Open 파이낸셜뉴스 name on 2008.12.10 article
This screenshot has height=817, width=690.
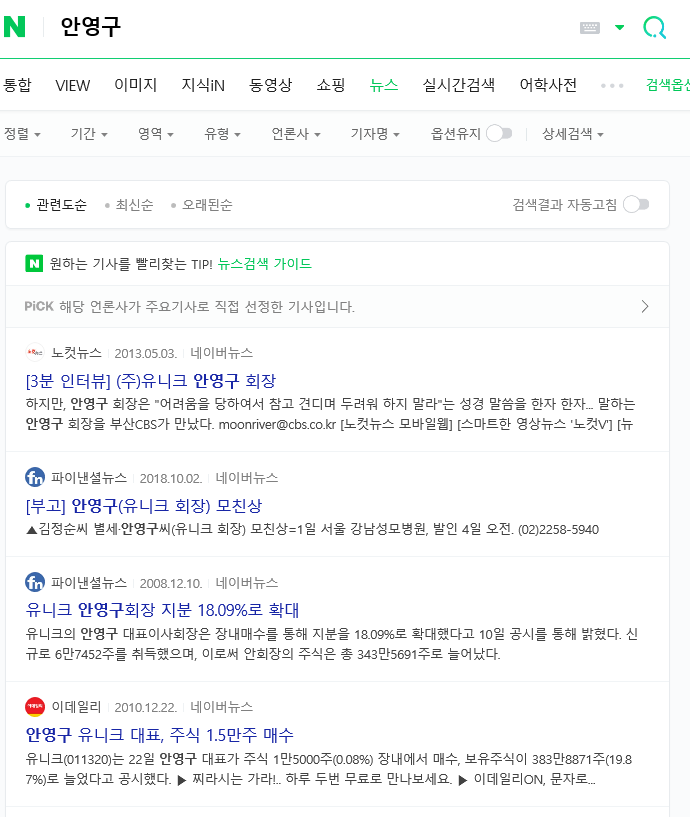(89, 583)
